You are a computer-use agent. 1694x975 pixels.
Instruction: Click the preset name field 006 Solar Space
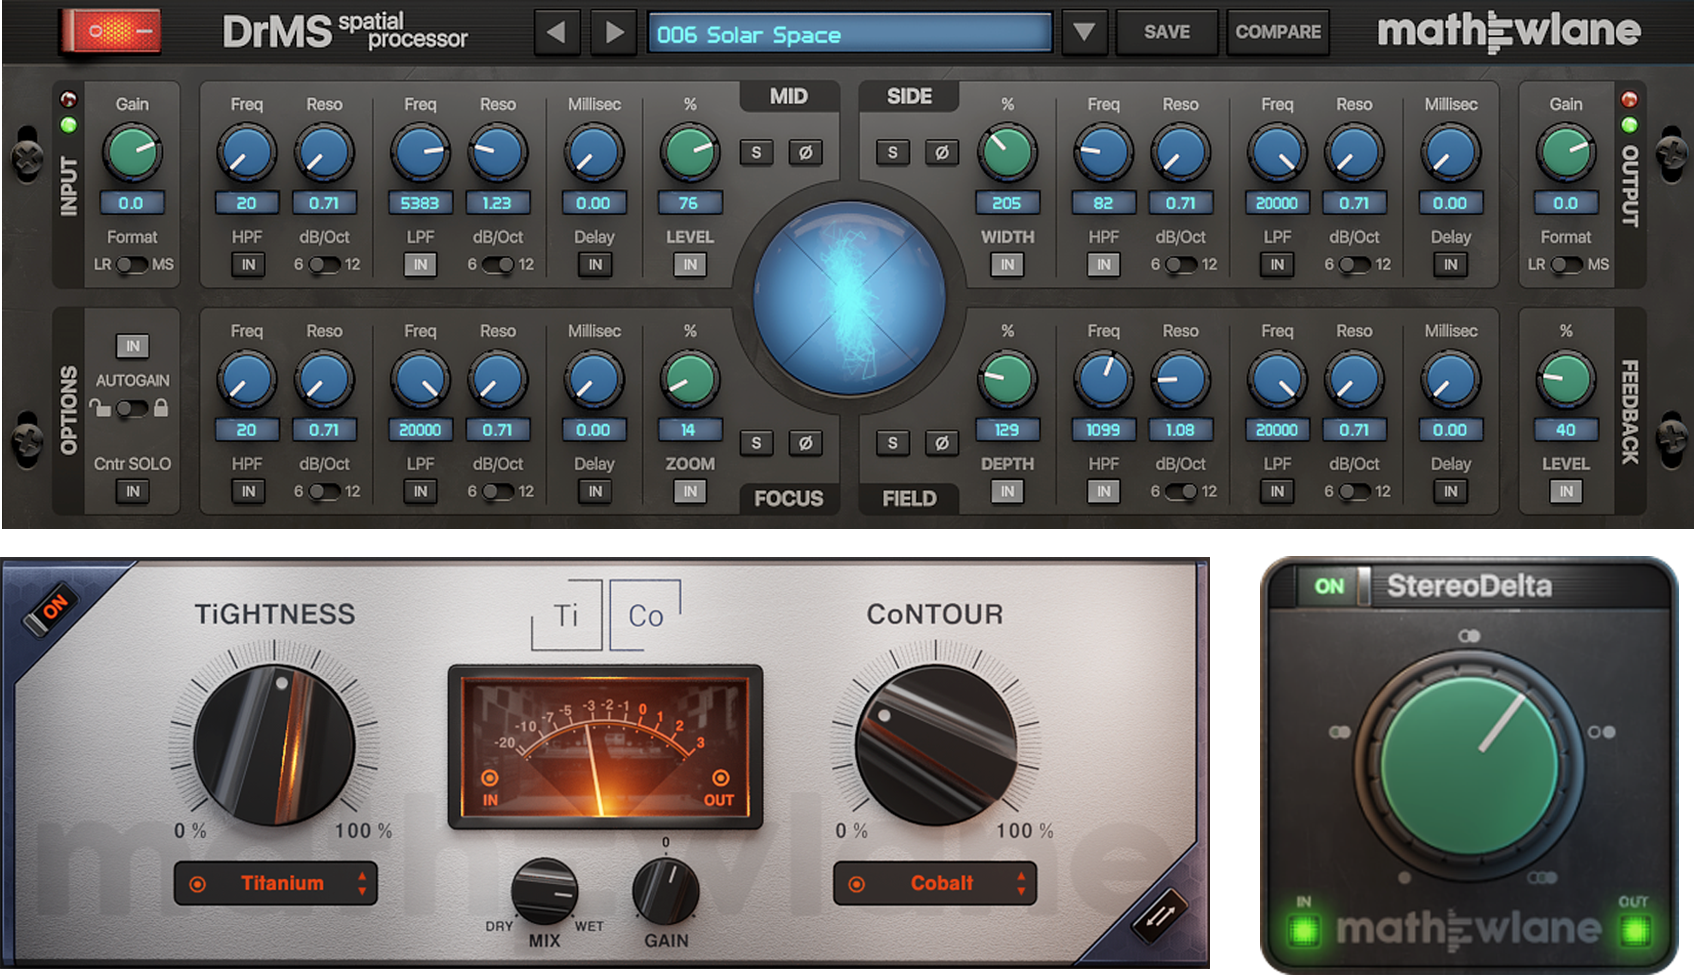850,34
